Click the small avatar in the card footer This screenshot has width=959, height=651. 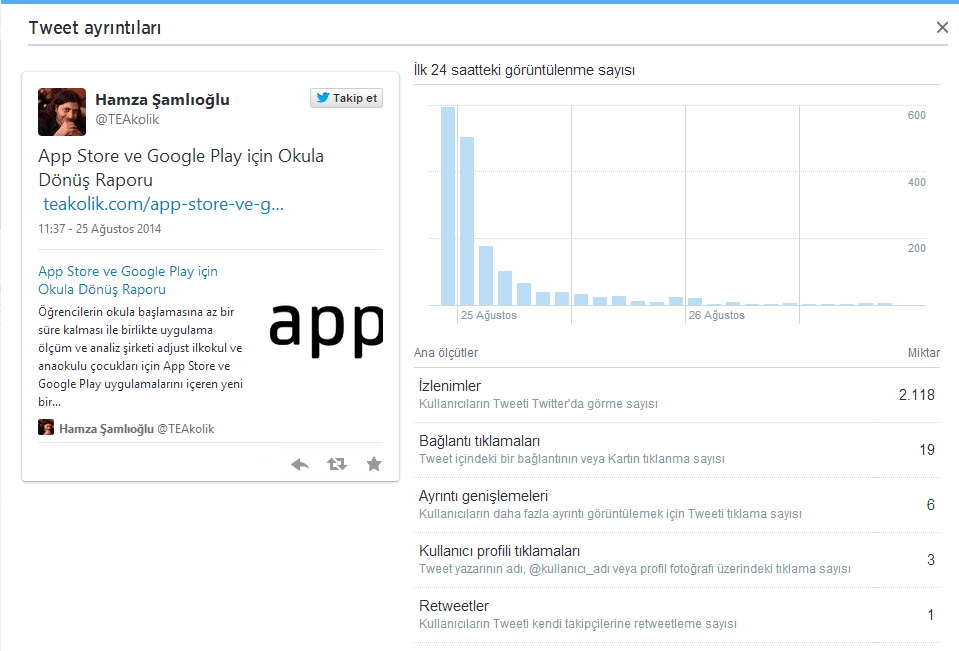tap(46, 427)
